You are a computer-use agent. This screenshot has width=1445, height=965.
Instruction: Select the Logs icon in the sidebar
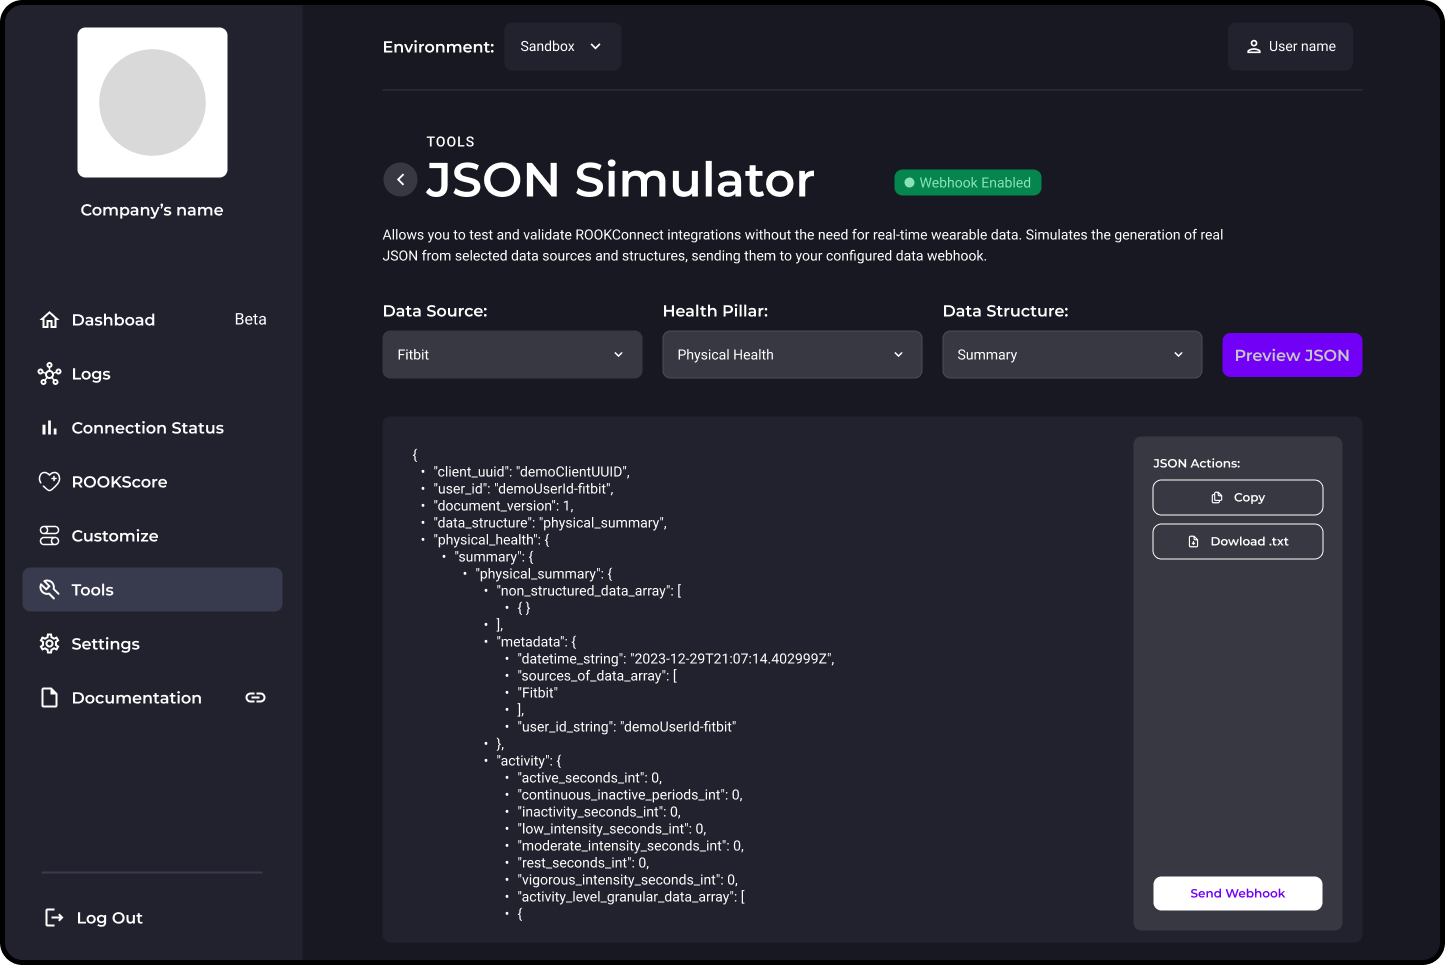pos(50,374)
